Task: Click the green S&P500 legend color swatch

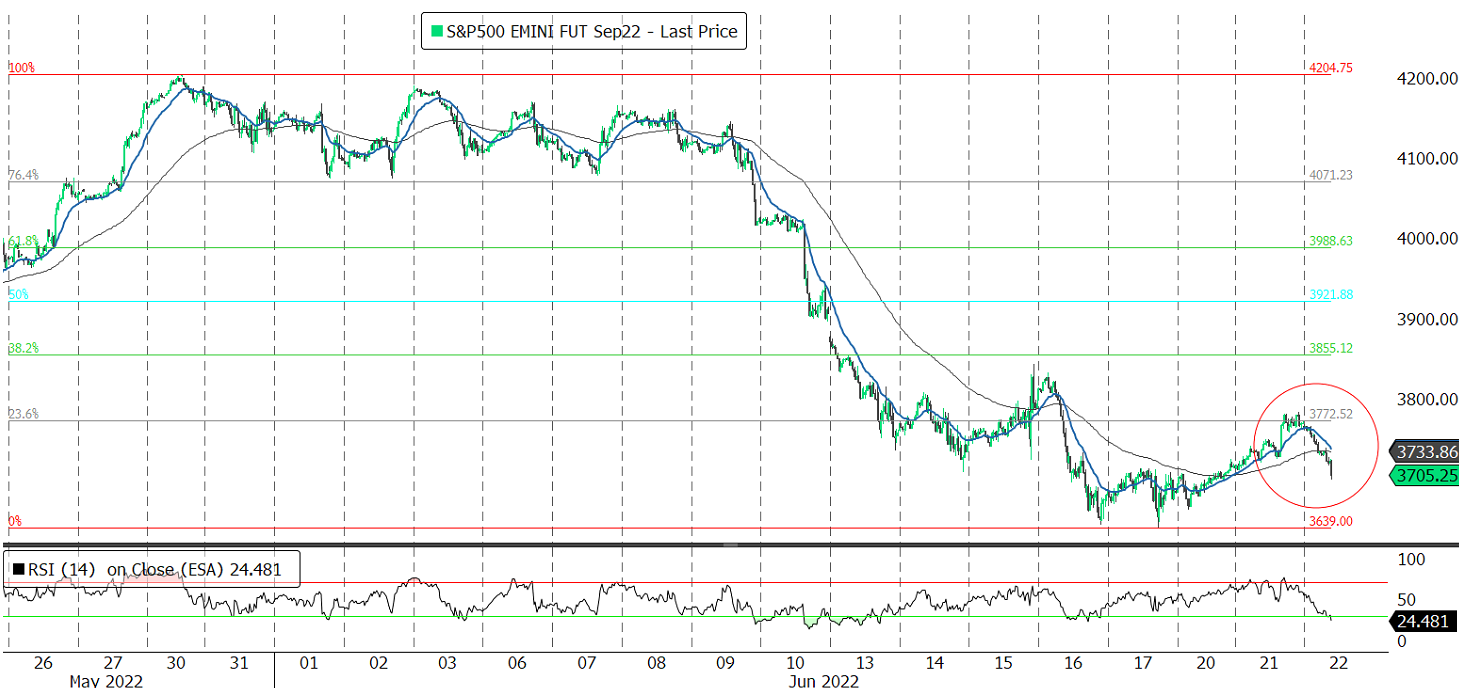Action: coord(435,32)
